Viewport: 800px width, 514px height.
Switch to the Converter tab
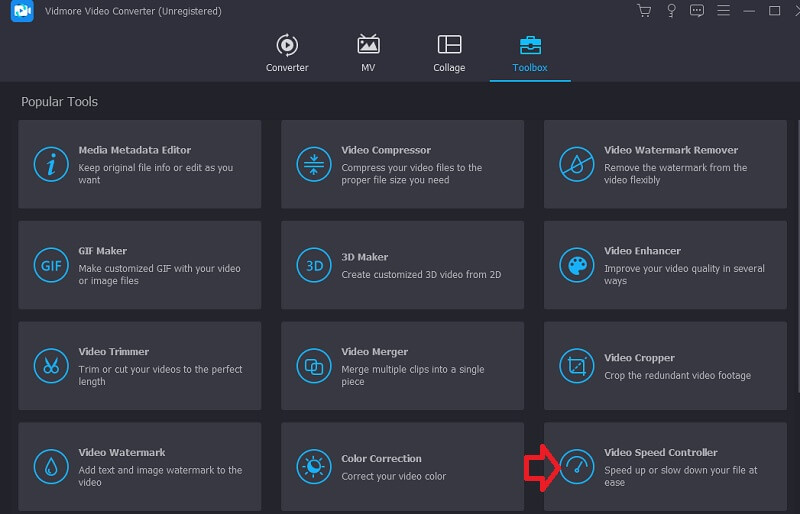(287, 54)
